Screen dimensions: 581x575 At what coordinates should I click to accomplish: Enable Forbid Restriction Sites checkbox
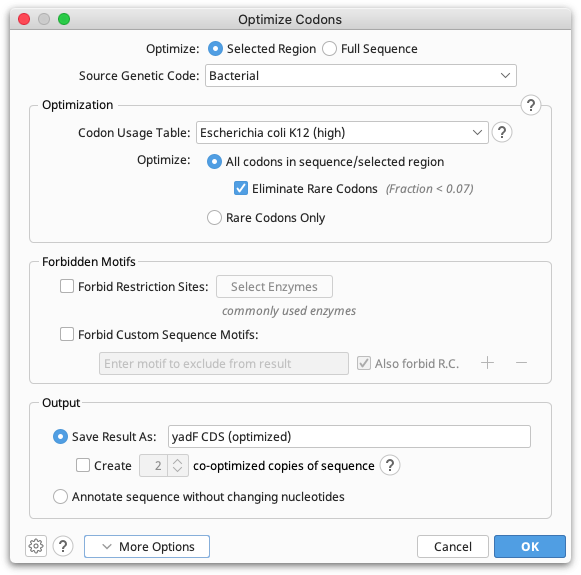[x=67, y=286]
